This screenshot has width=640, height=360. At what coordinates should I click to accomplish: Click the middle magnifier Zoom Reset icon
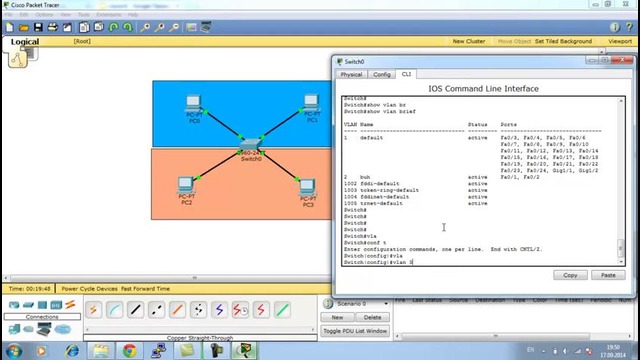160,27
